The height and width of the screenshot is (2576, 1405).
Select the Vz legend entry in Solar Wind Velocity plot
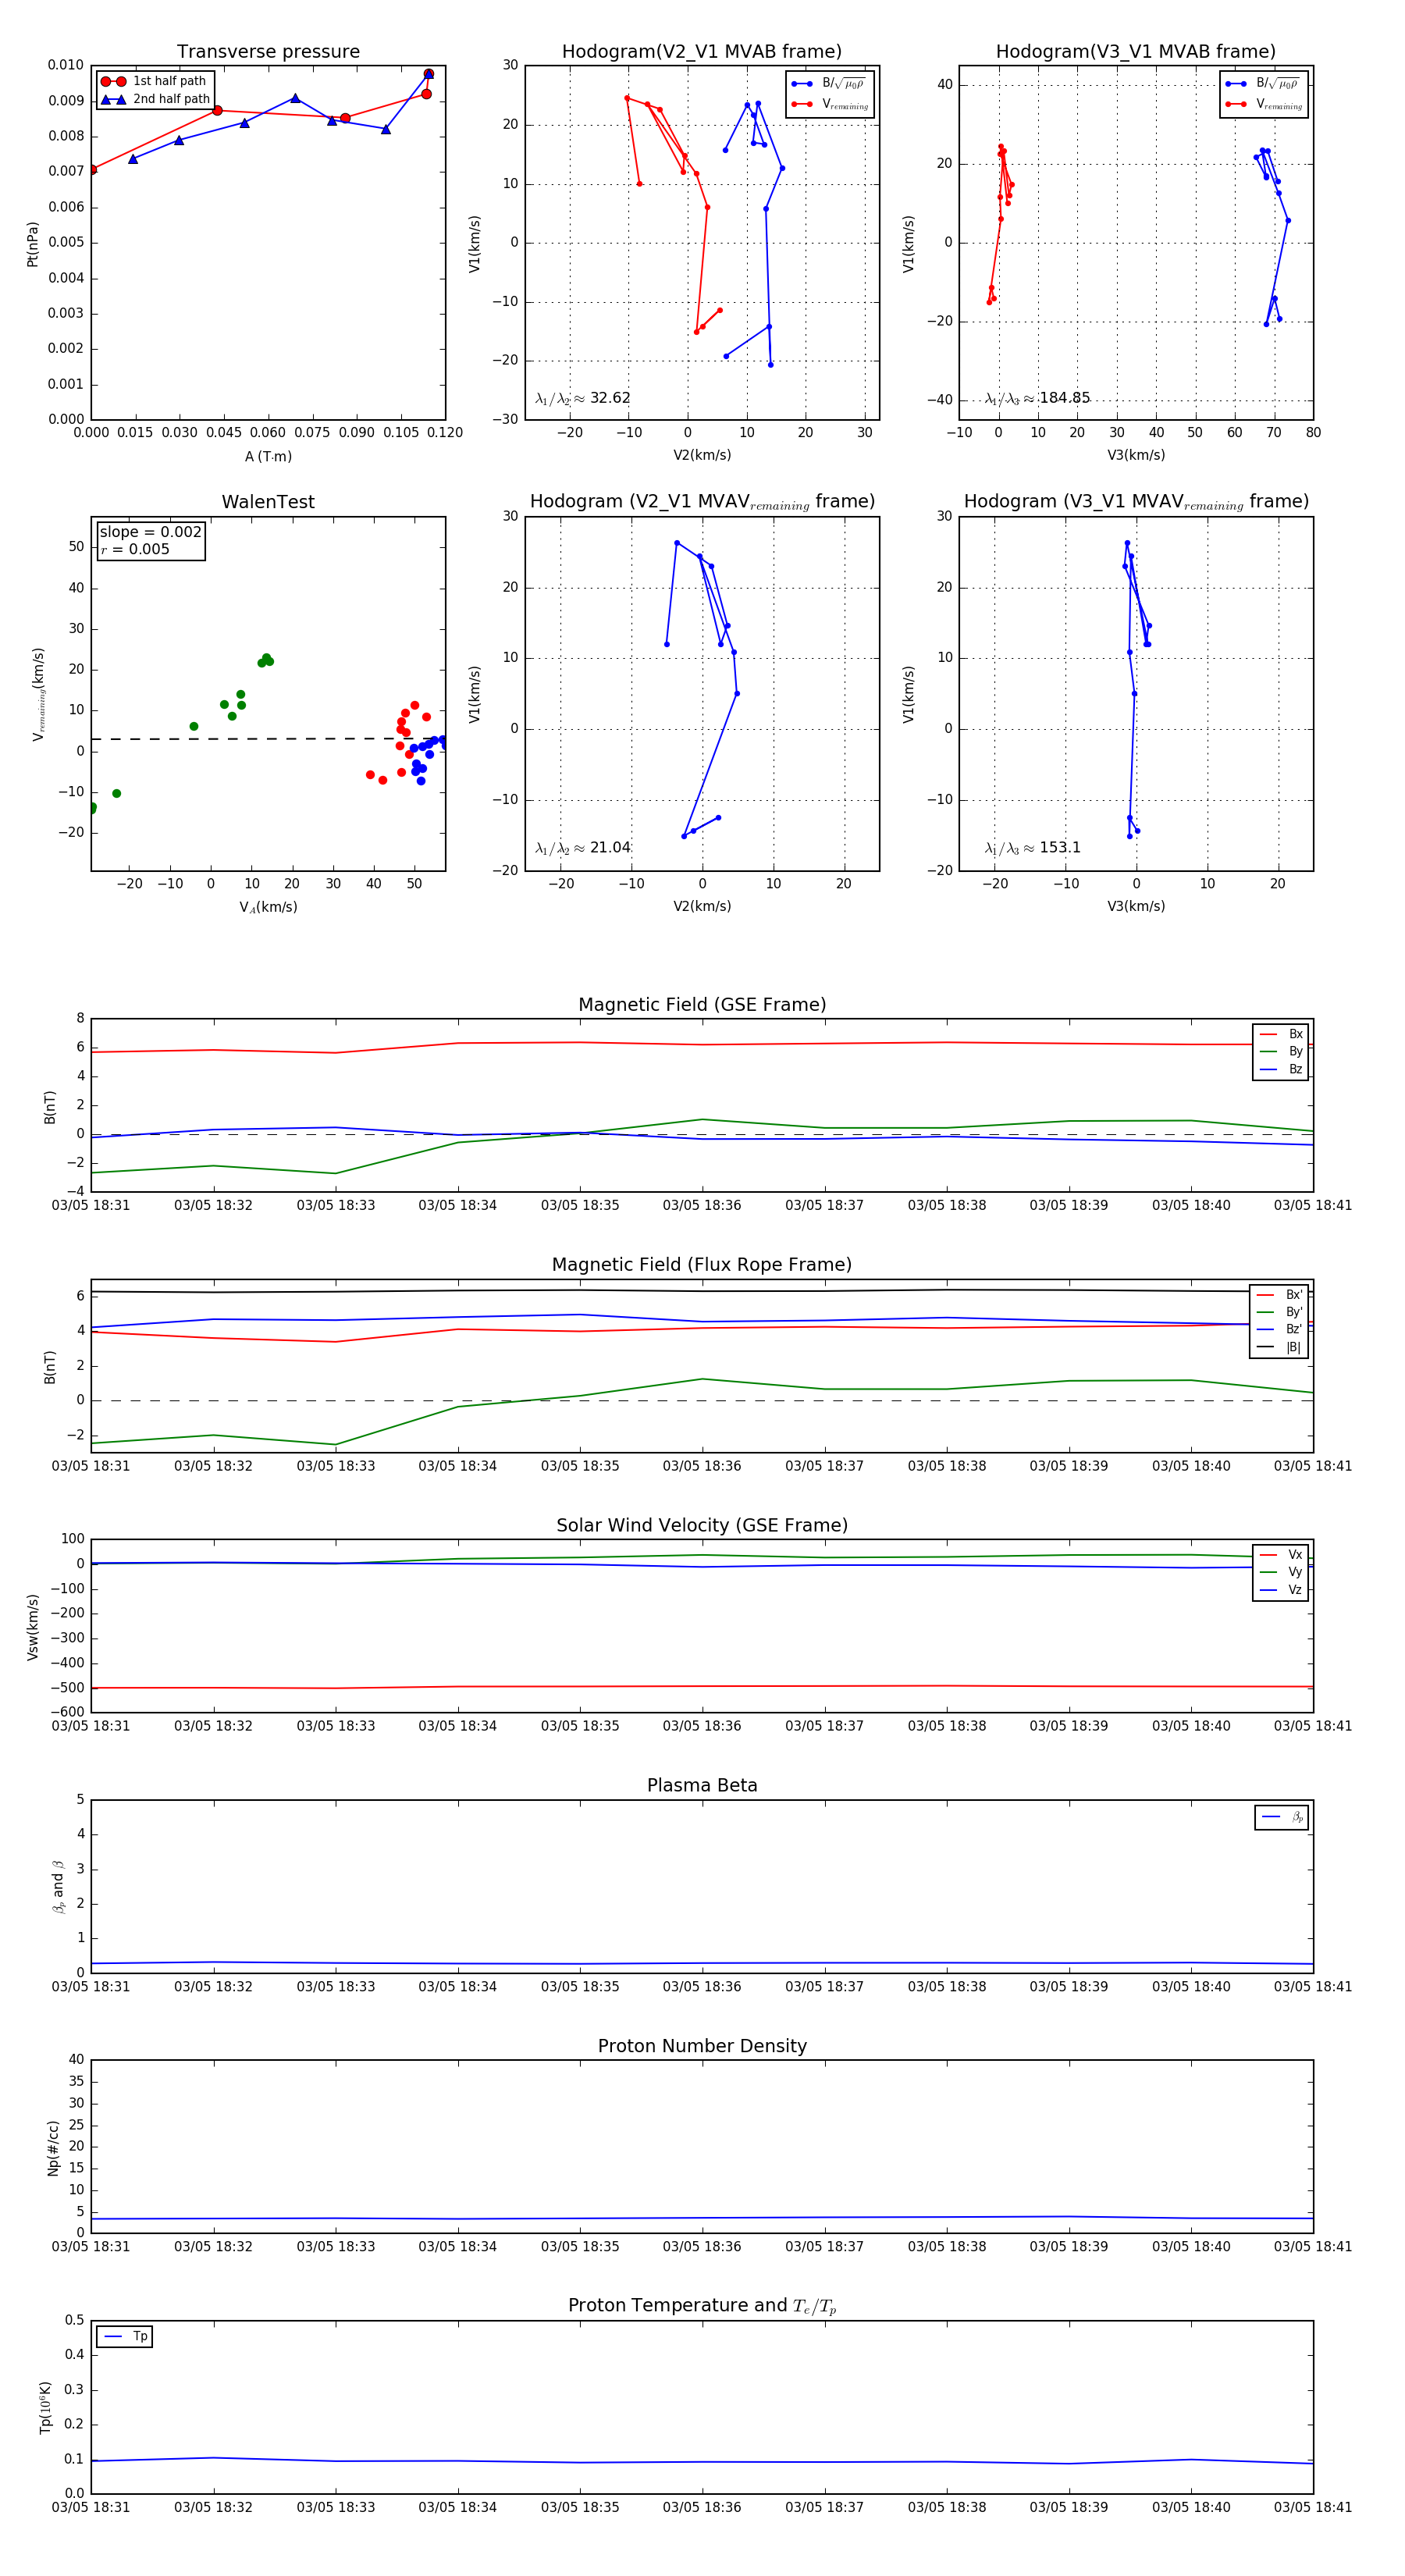(x=1281, y=1589)
